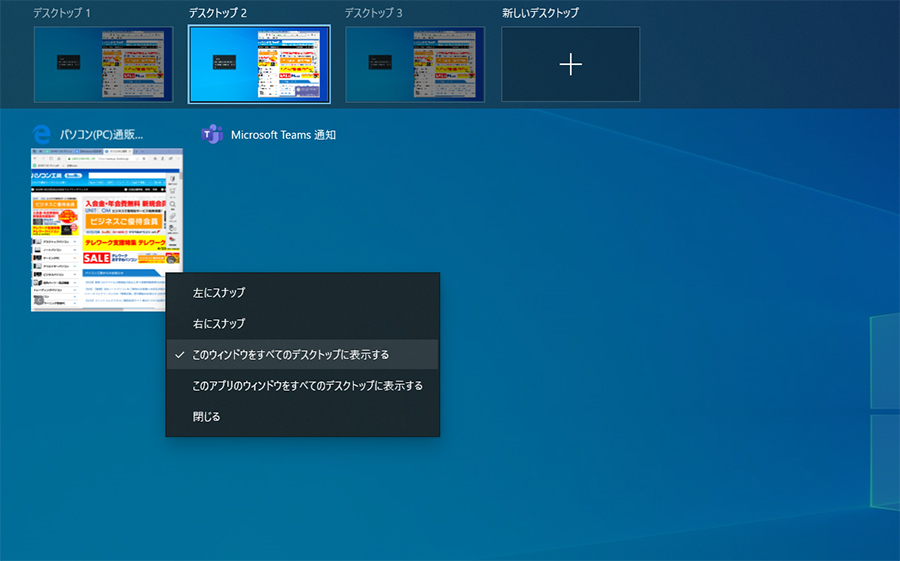Select the Desktop 1 (デスクトップ 1) thumbnail
Screen dimensions: 900x561
103,64
